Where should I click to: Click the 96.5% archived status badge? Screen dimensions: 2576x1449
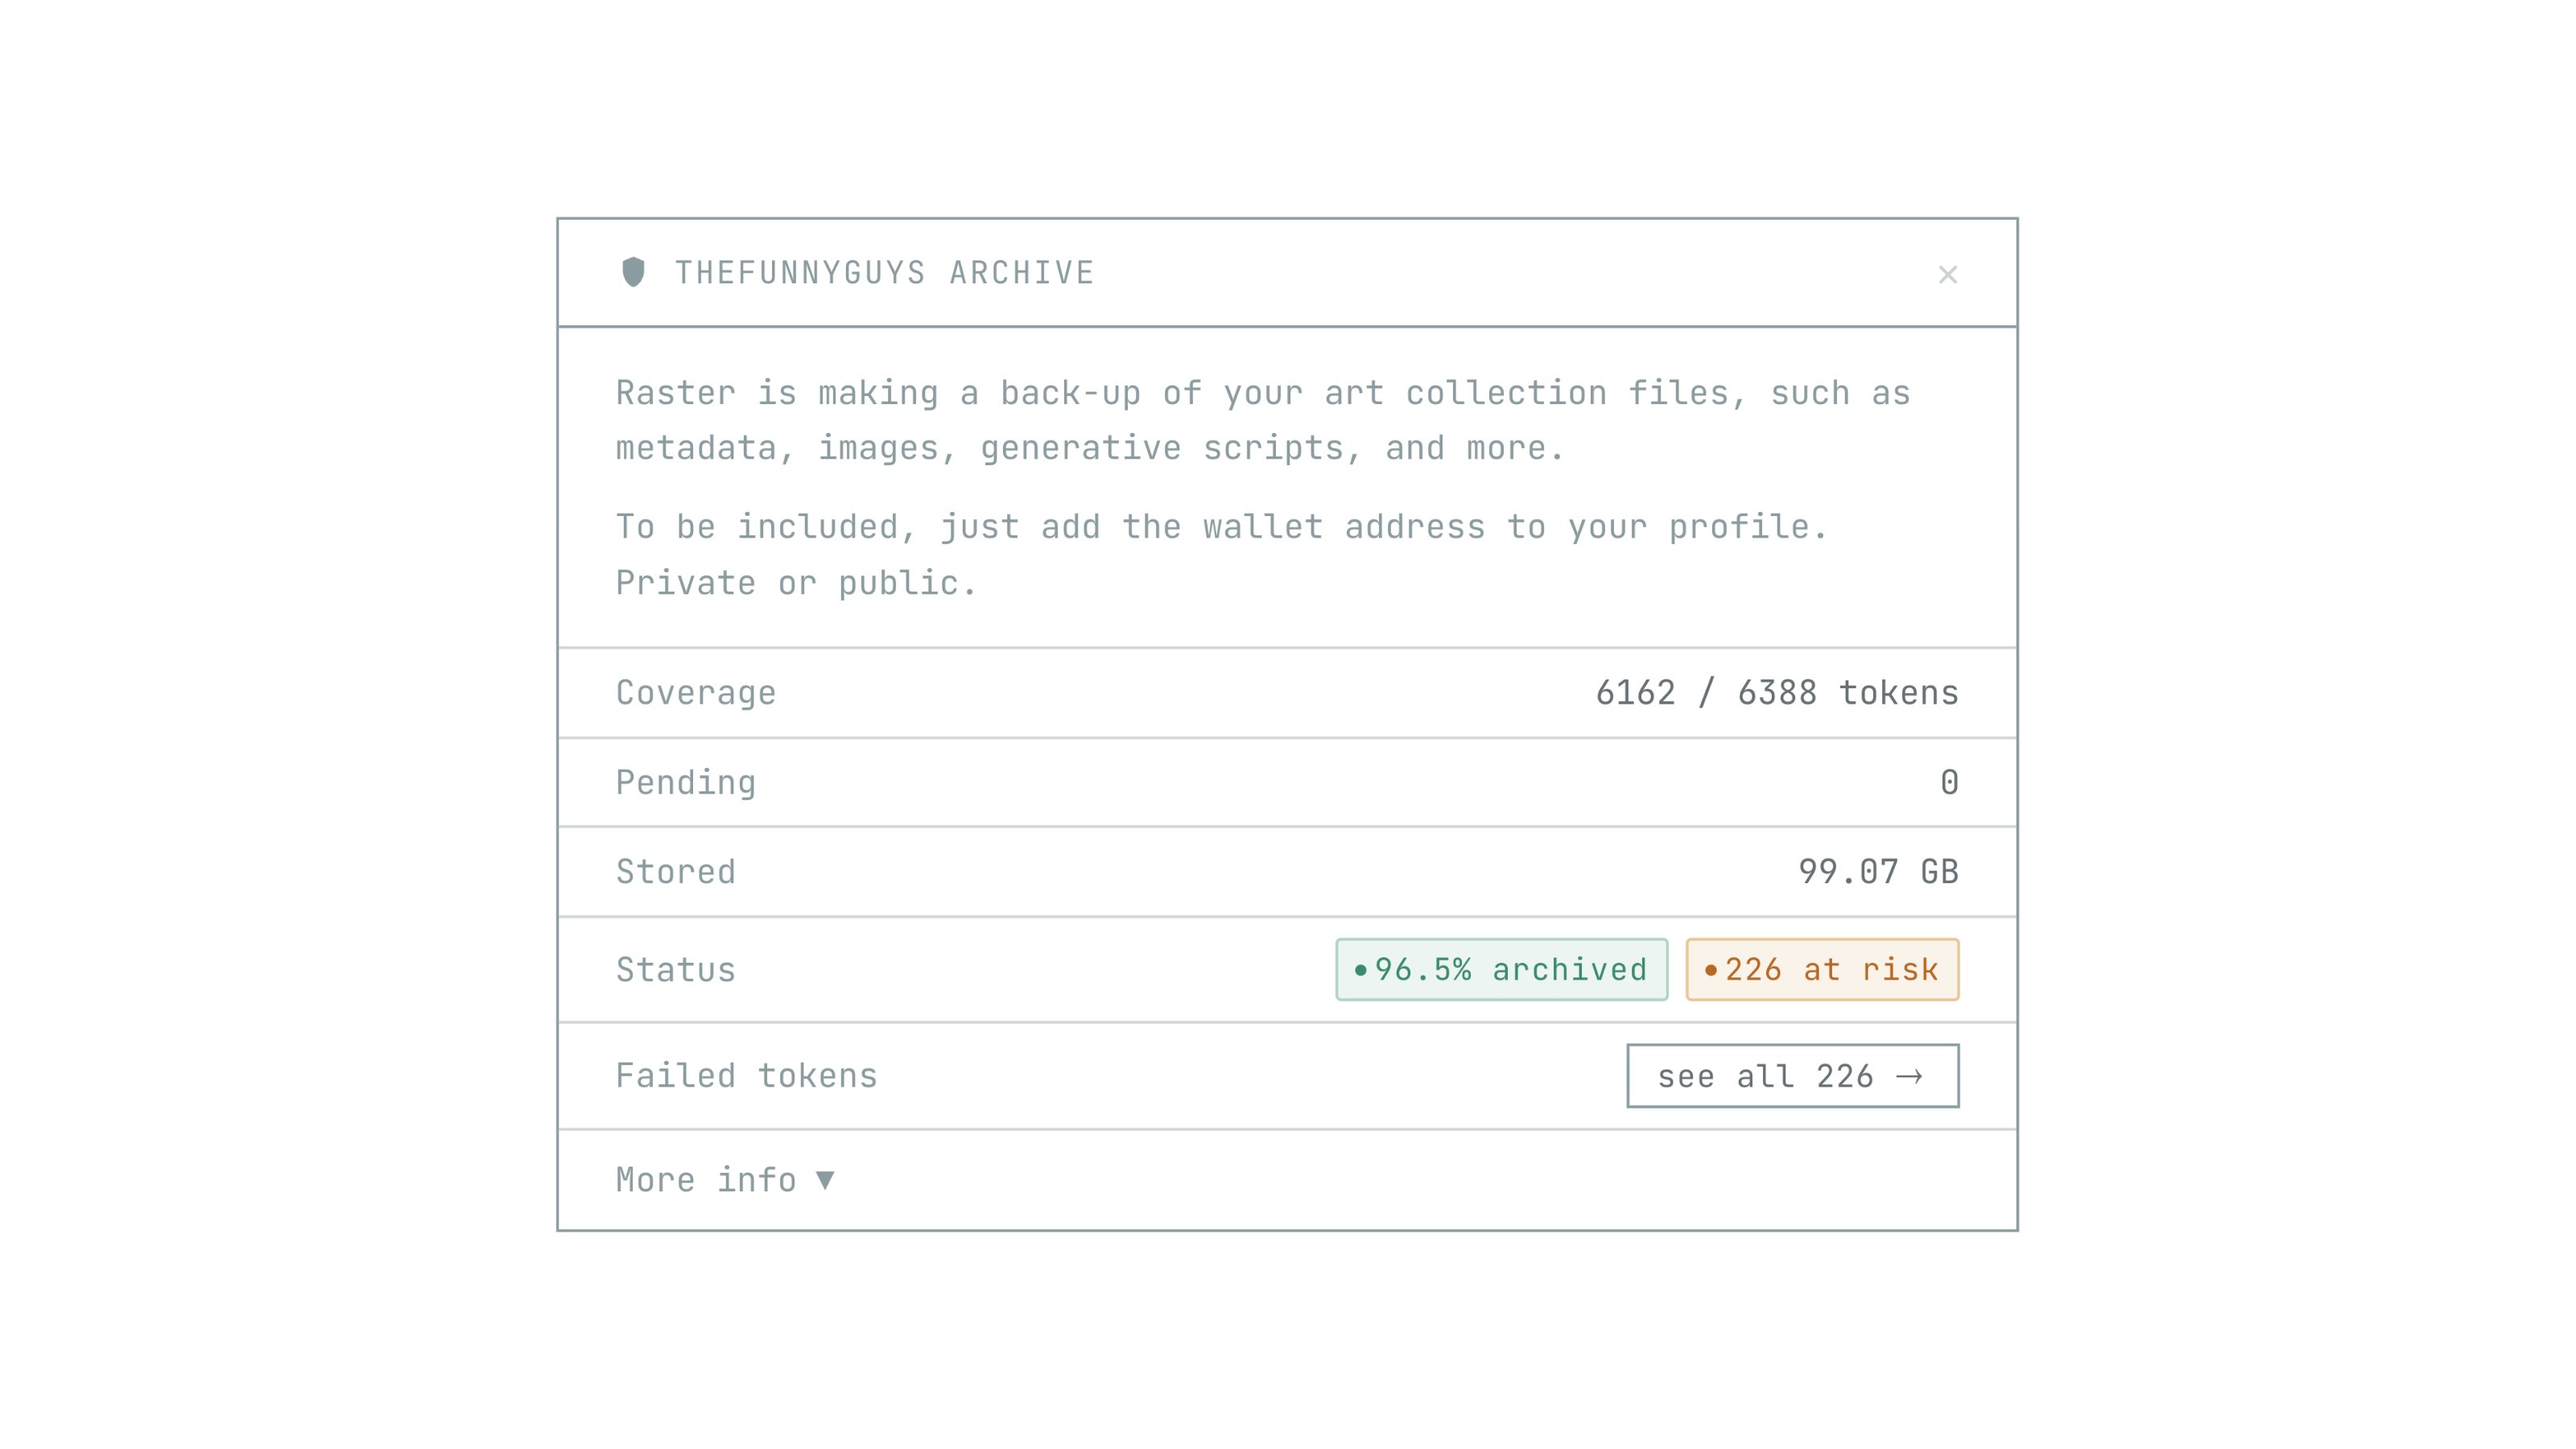pos(1501,969)
